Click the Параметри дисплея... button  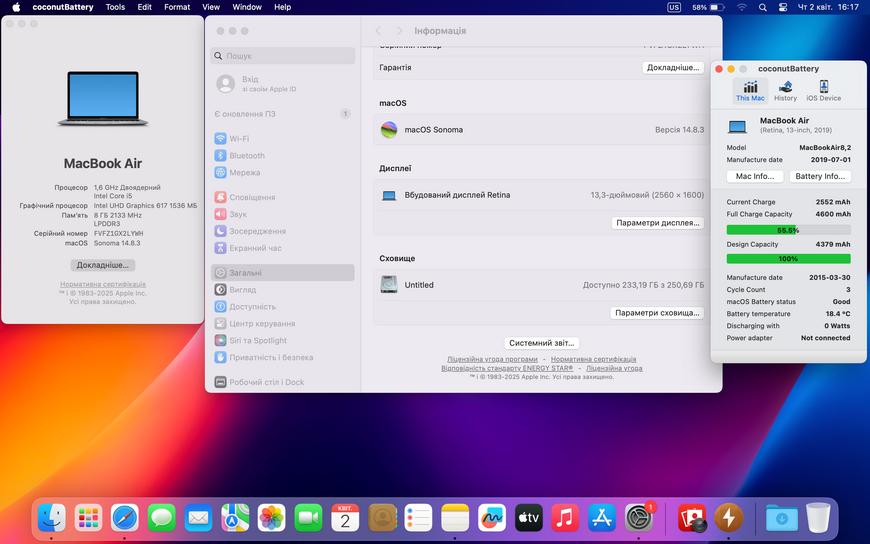point(657,223)
